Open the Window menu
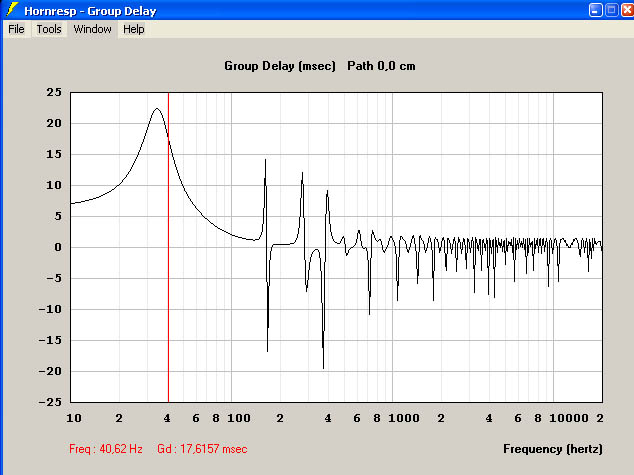 pyautogui.click(x=92, y=29)
